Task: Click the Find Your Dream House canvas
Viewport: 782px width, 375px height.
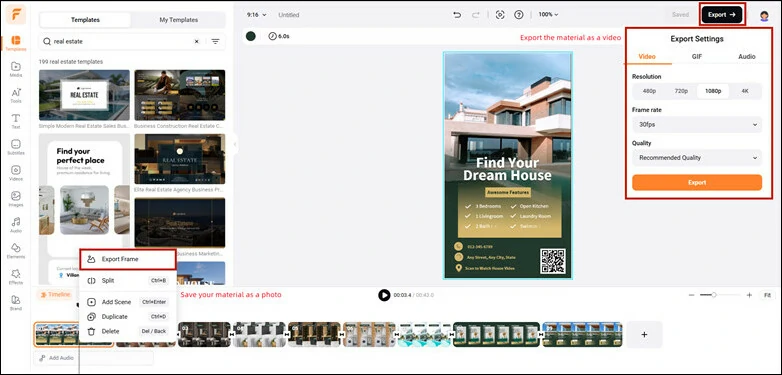Action: (x=508, y=165)
